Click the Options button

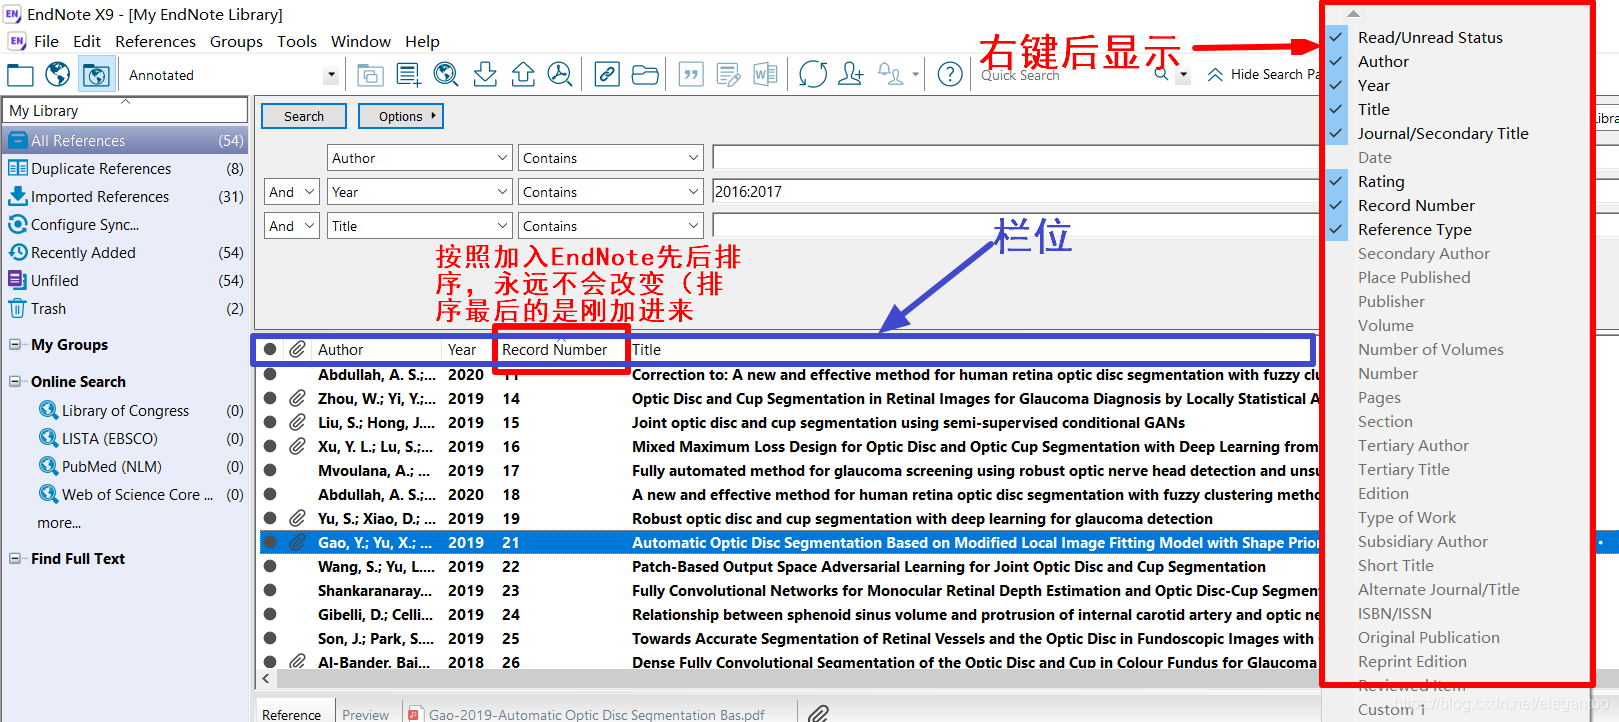(x=401, y=116)
